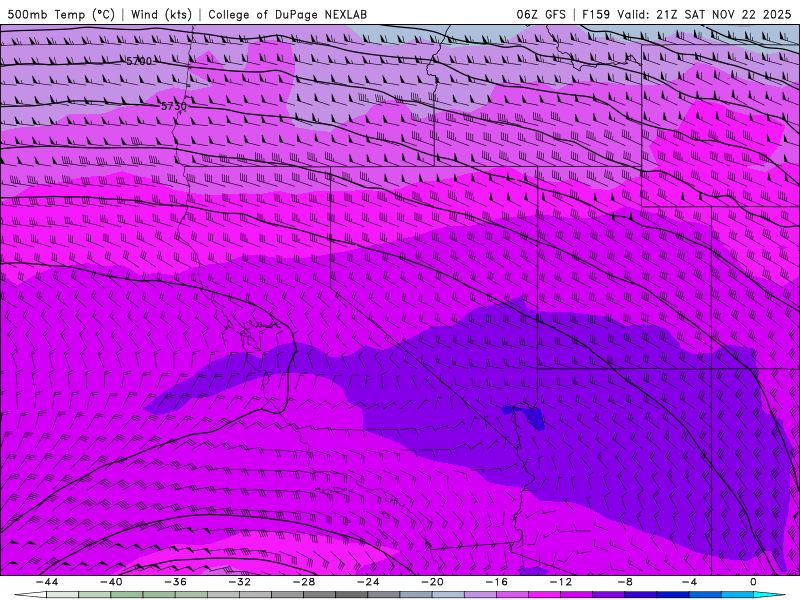Click the -4 colorbar value

pos(689,582)
